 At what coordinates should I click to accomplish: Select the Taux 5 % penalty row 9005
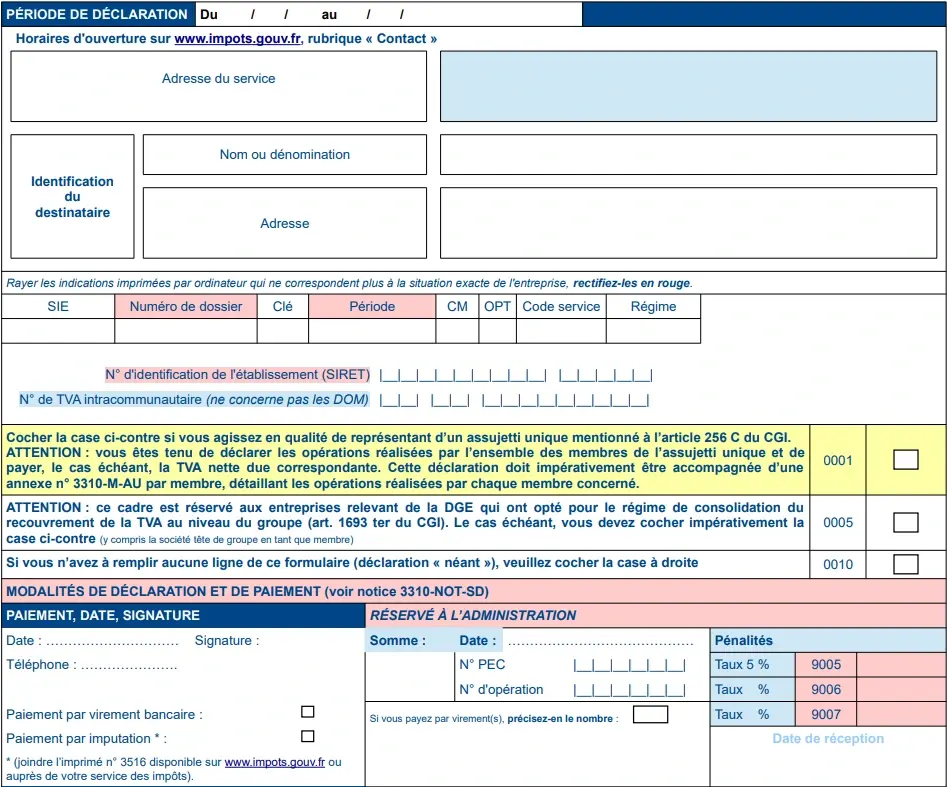click(826, 664)
